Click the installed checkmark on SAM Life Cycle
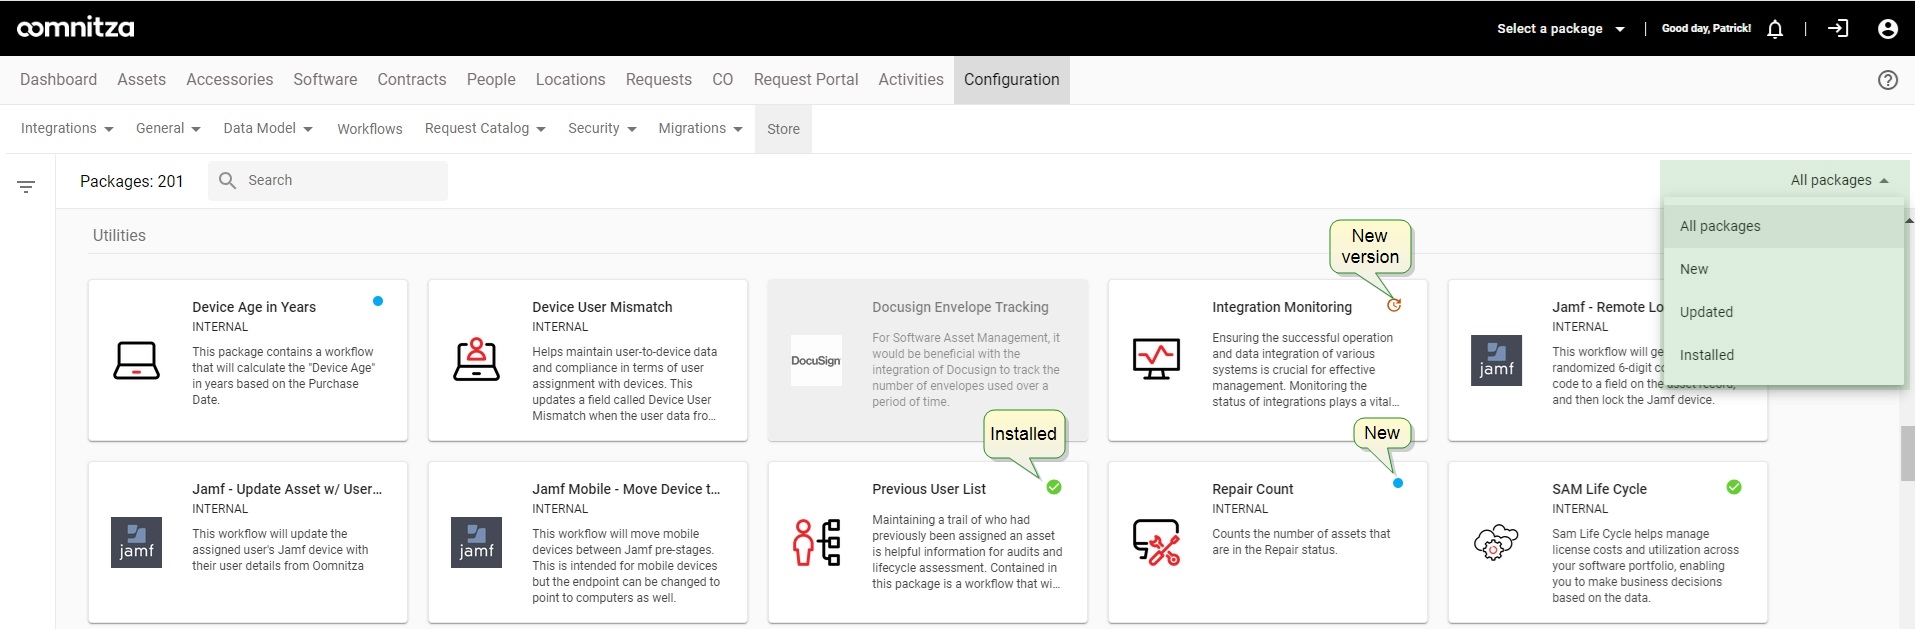1915x629 pixels. click(1734, 487)
